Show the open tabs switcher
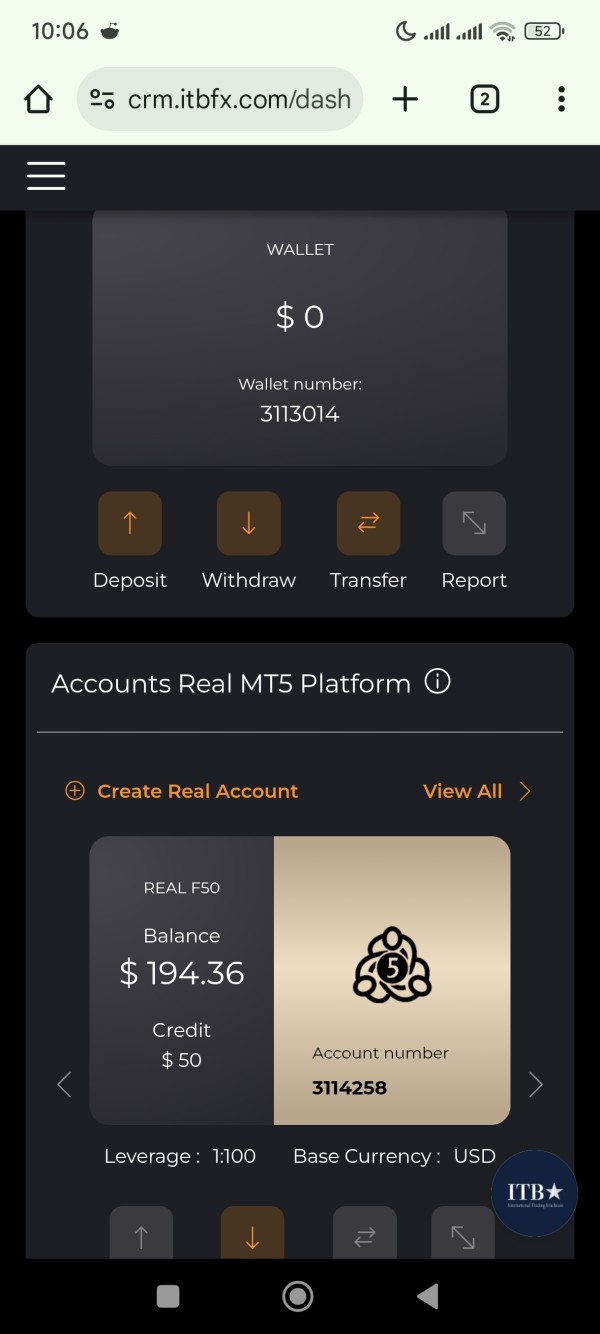Screen dimensions: 600x1334 pos(484,99)
